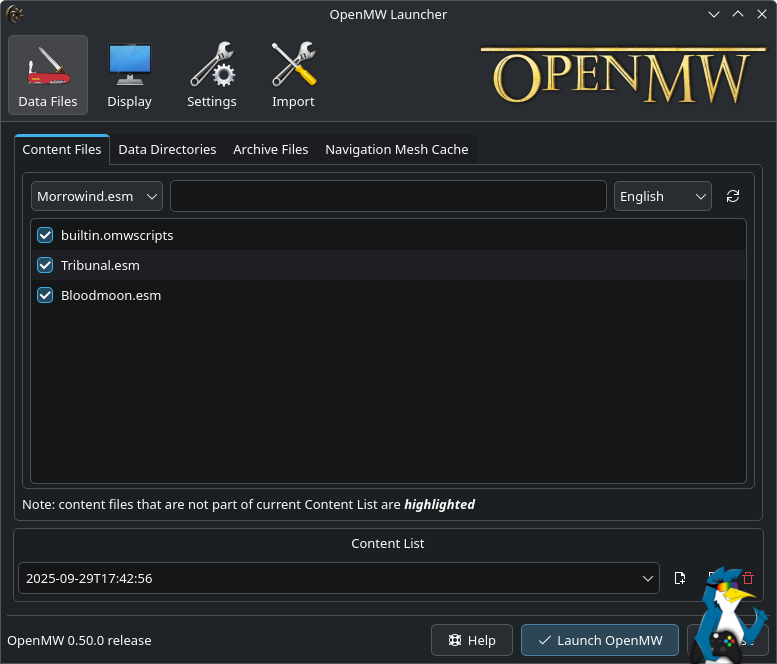Switch to the Archive Files tab

click(270, 150)
